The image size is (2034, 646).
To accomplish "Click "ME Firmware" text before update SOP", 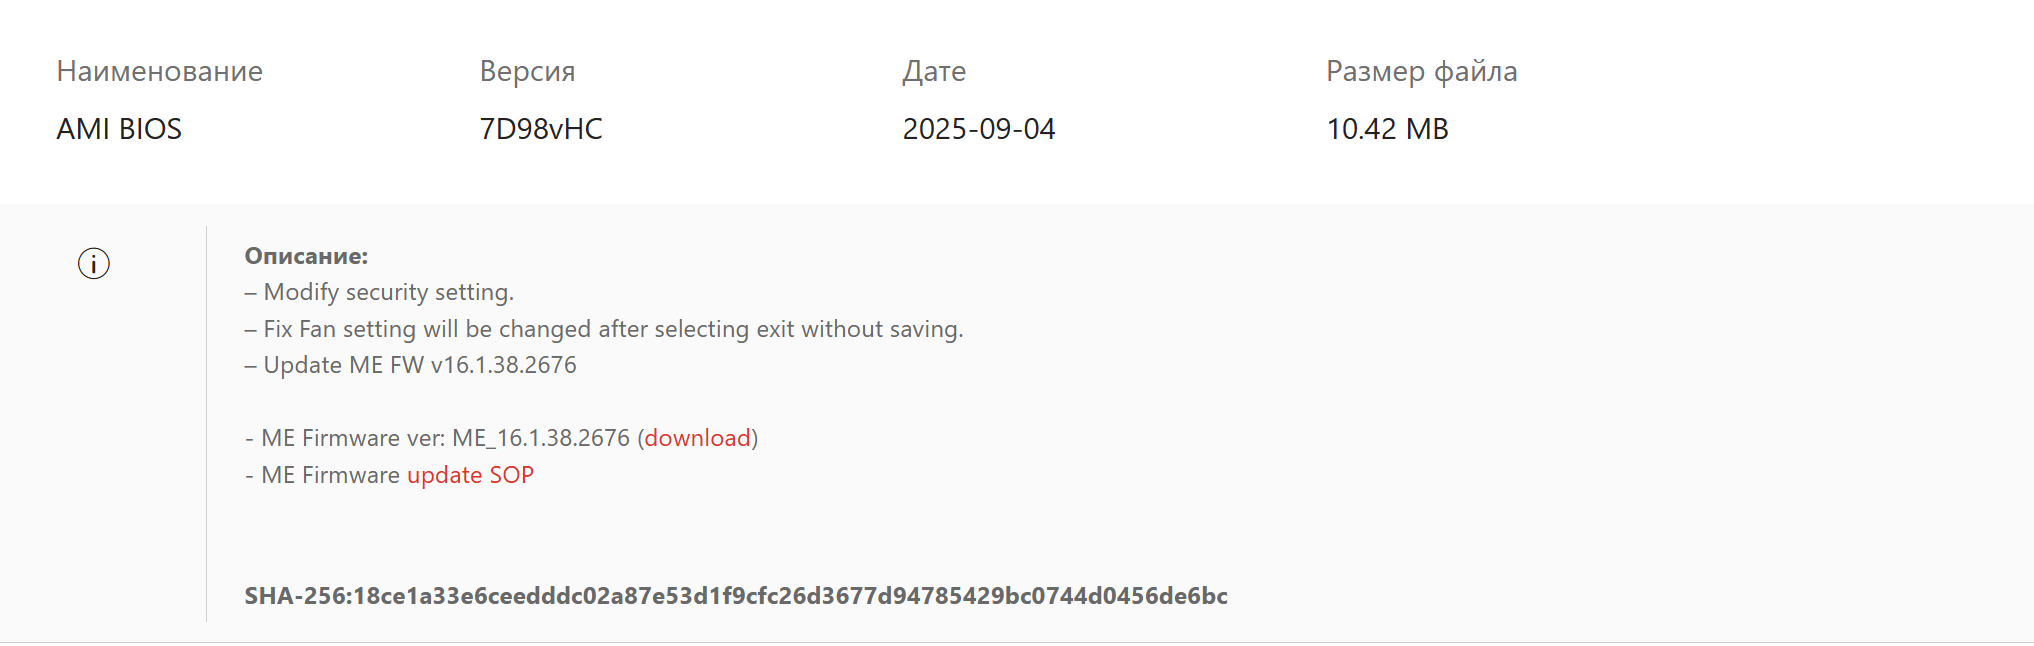I will (330, 475).
